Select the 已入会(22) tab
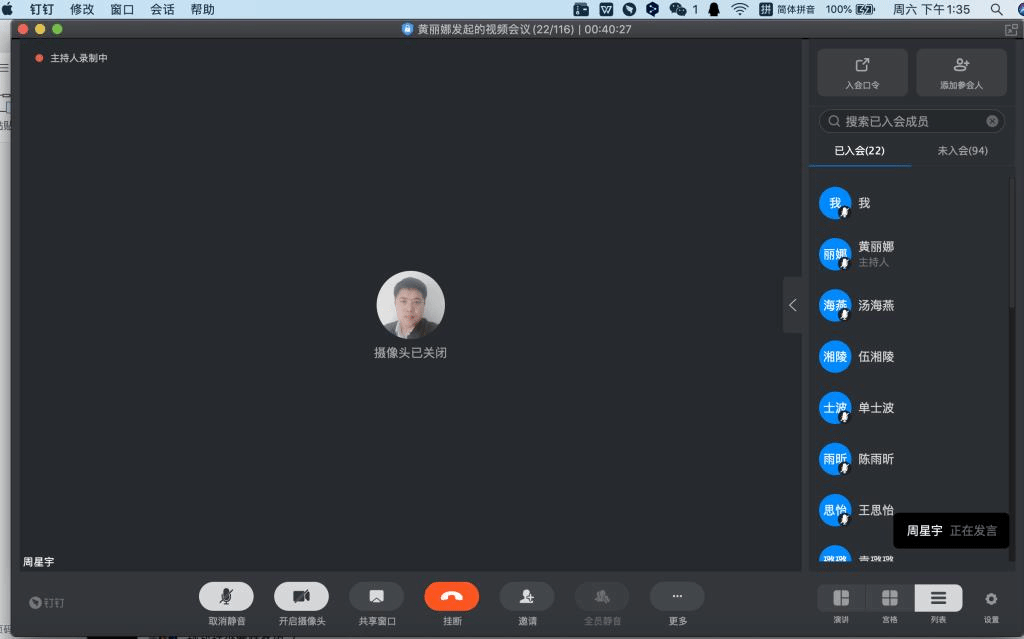 point(859,150)
